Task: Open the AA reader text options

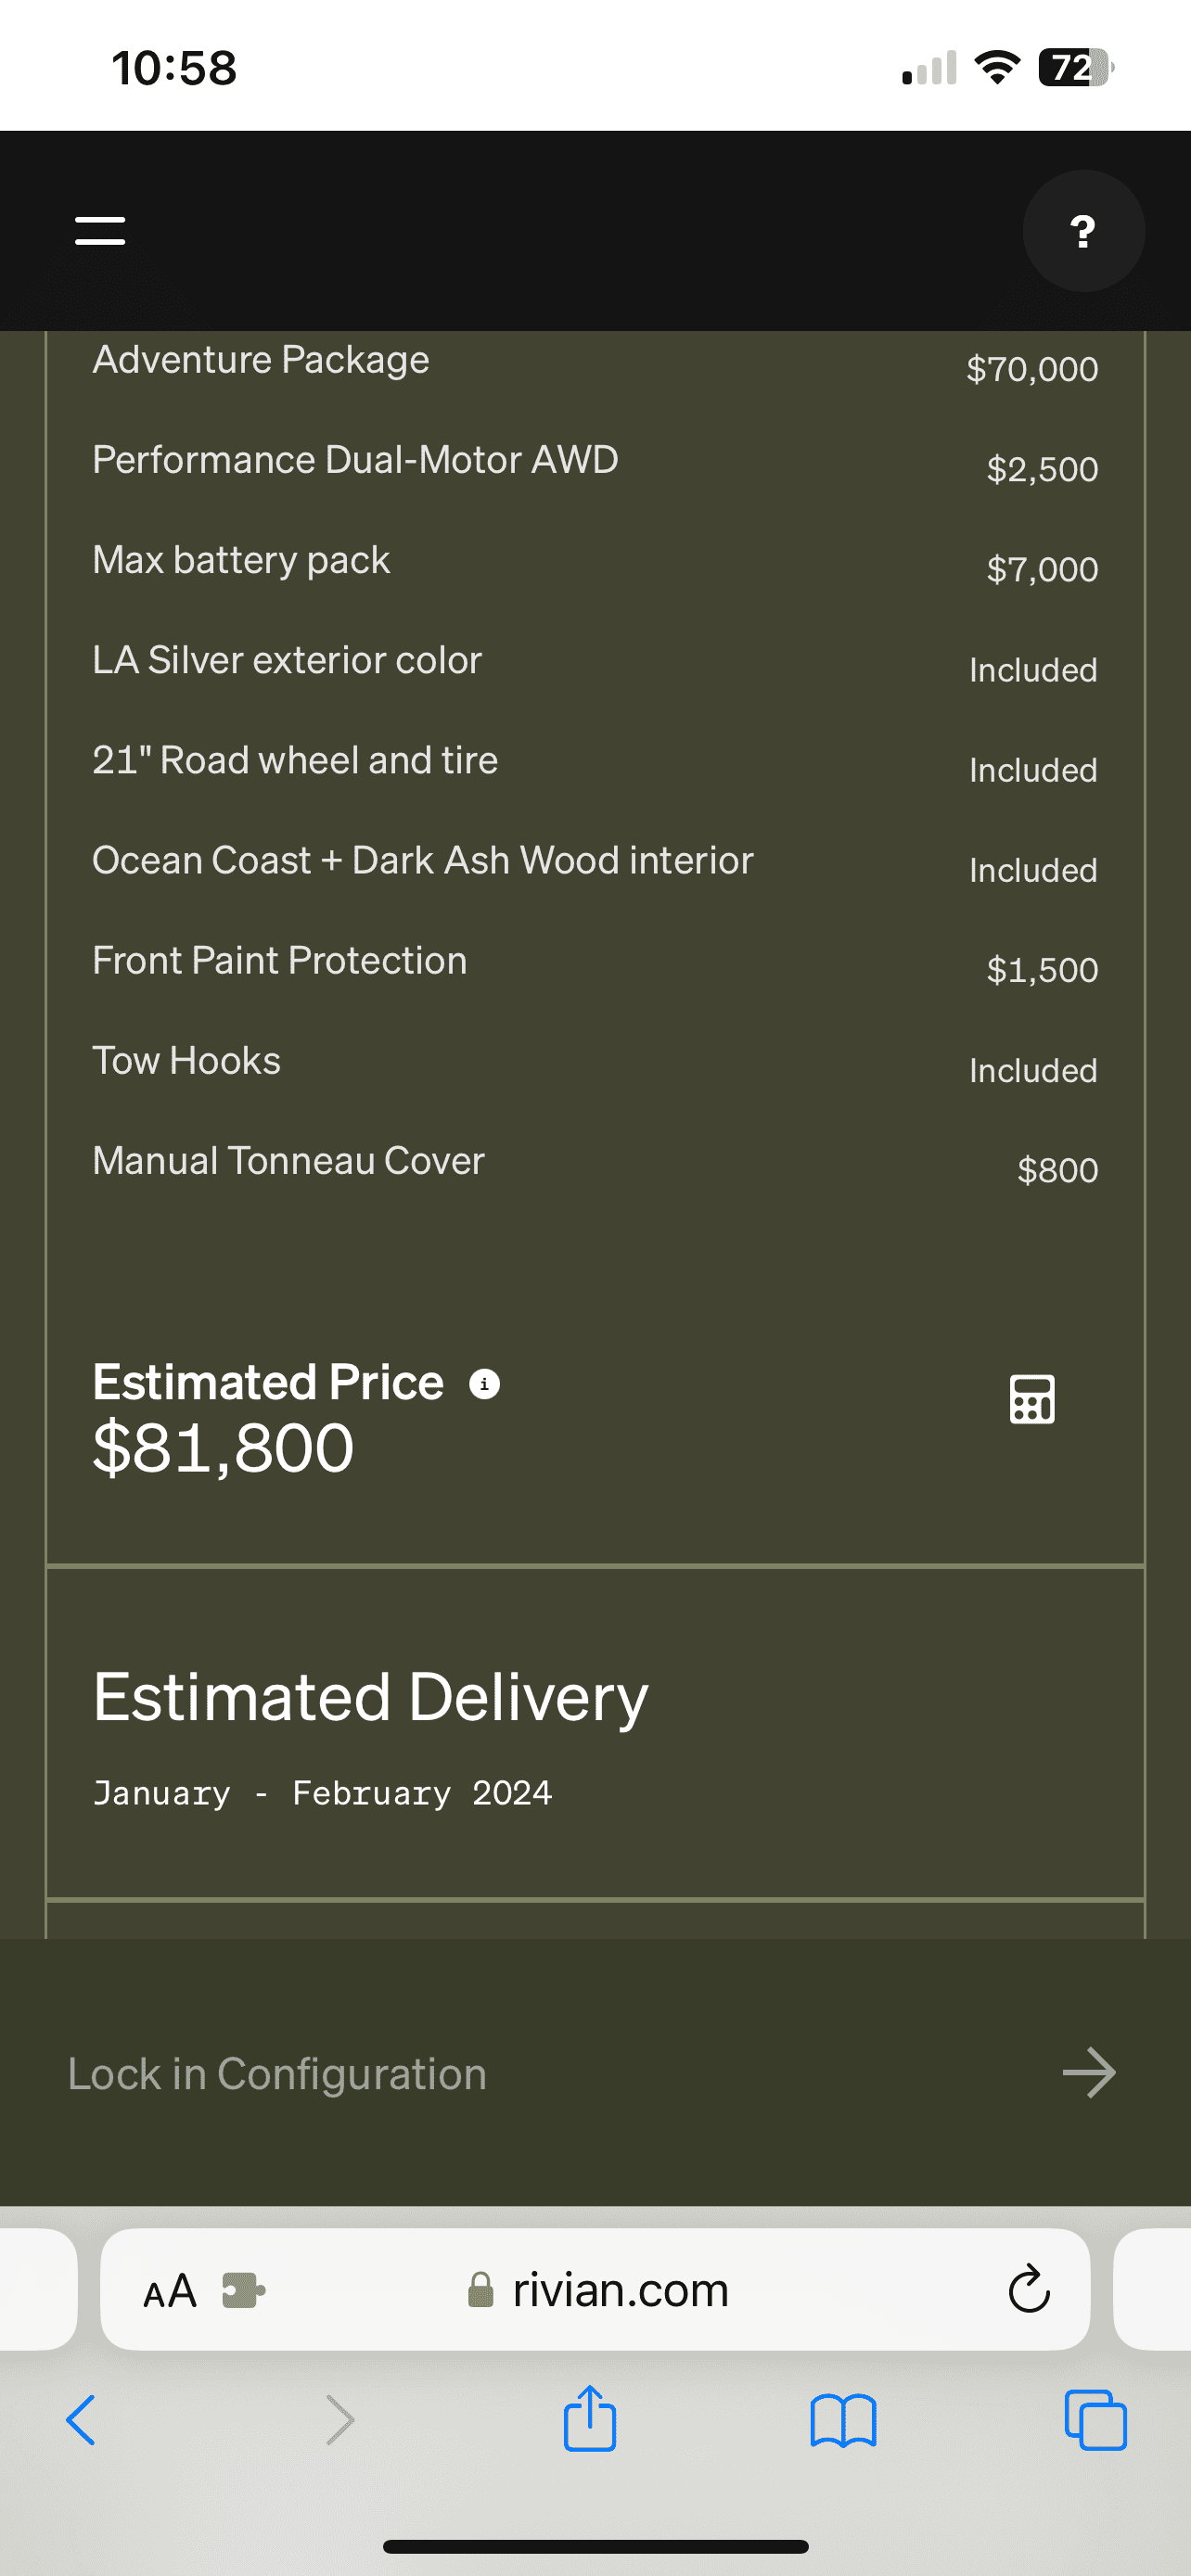Action: point(170,2290)
